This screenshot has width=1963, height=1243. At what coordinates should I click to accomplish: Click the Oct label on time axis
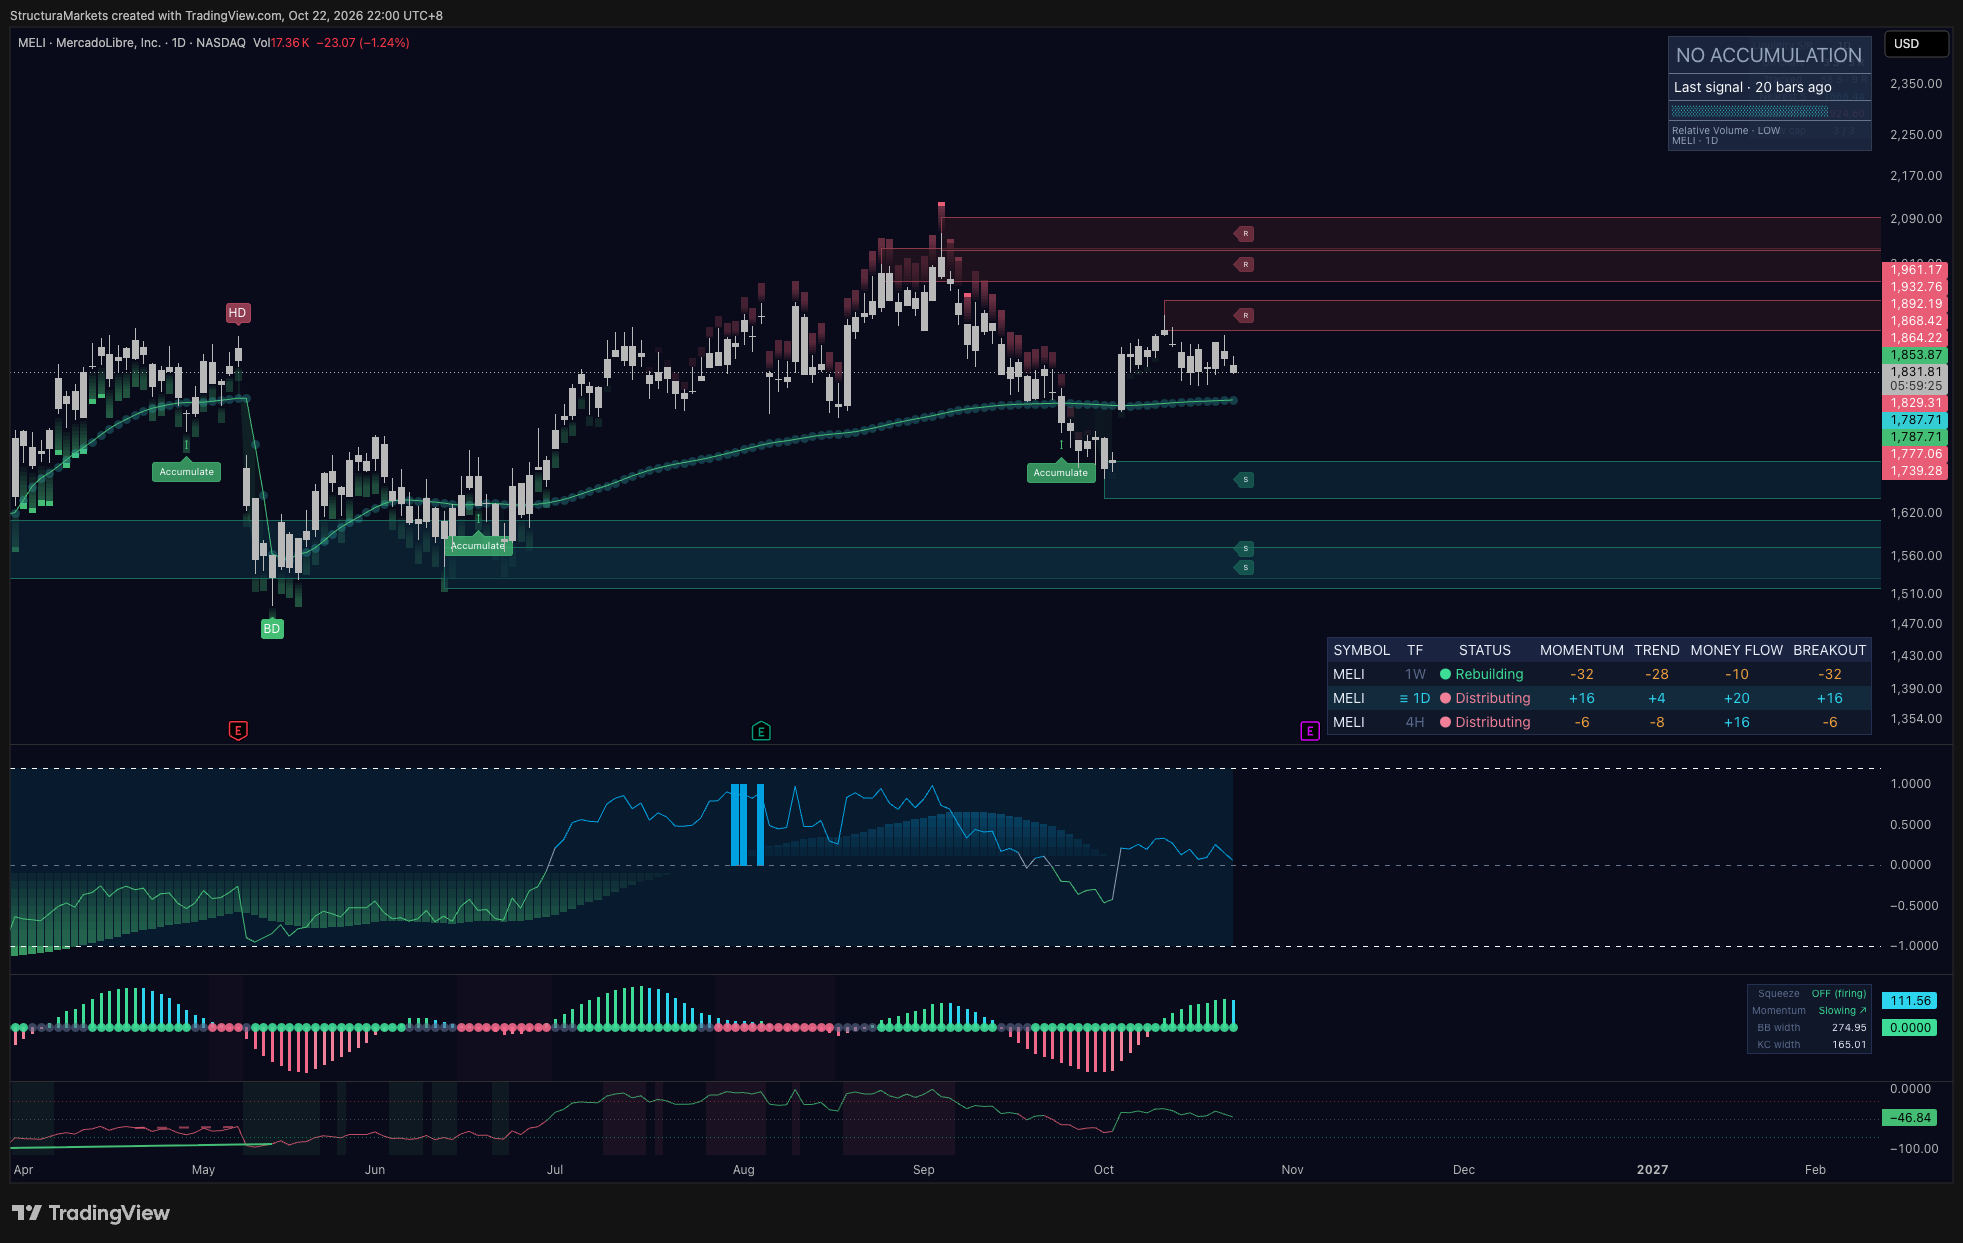tap(1104, 1170)
